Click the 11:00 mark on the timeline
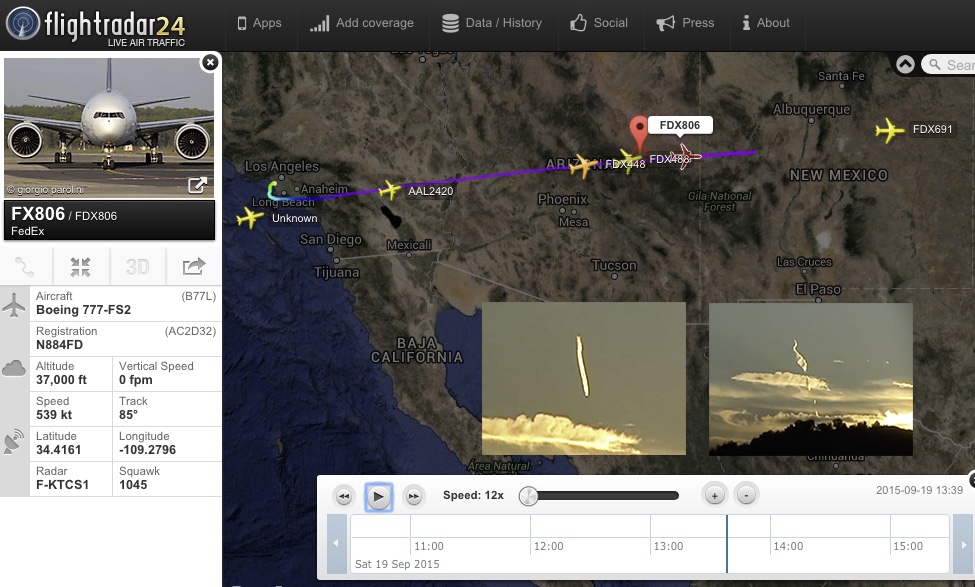Image resolution: width=975 pixels, height=587 pixels. [x=429, y=546]
